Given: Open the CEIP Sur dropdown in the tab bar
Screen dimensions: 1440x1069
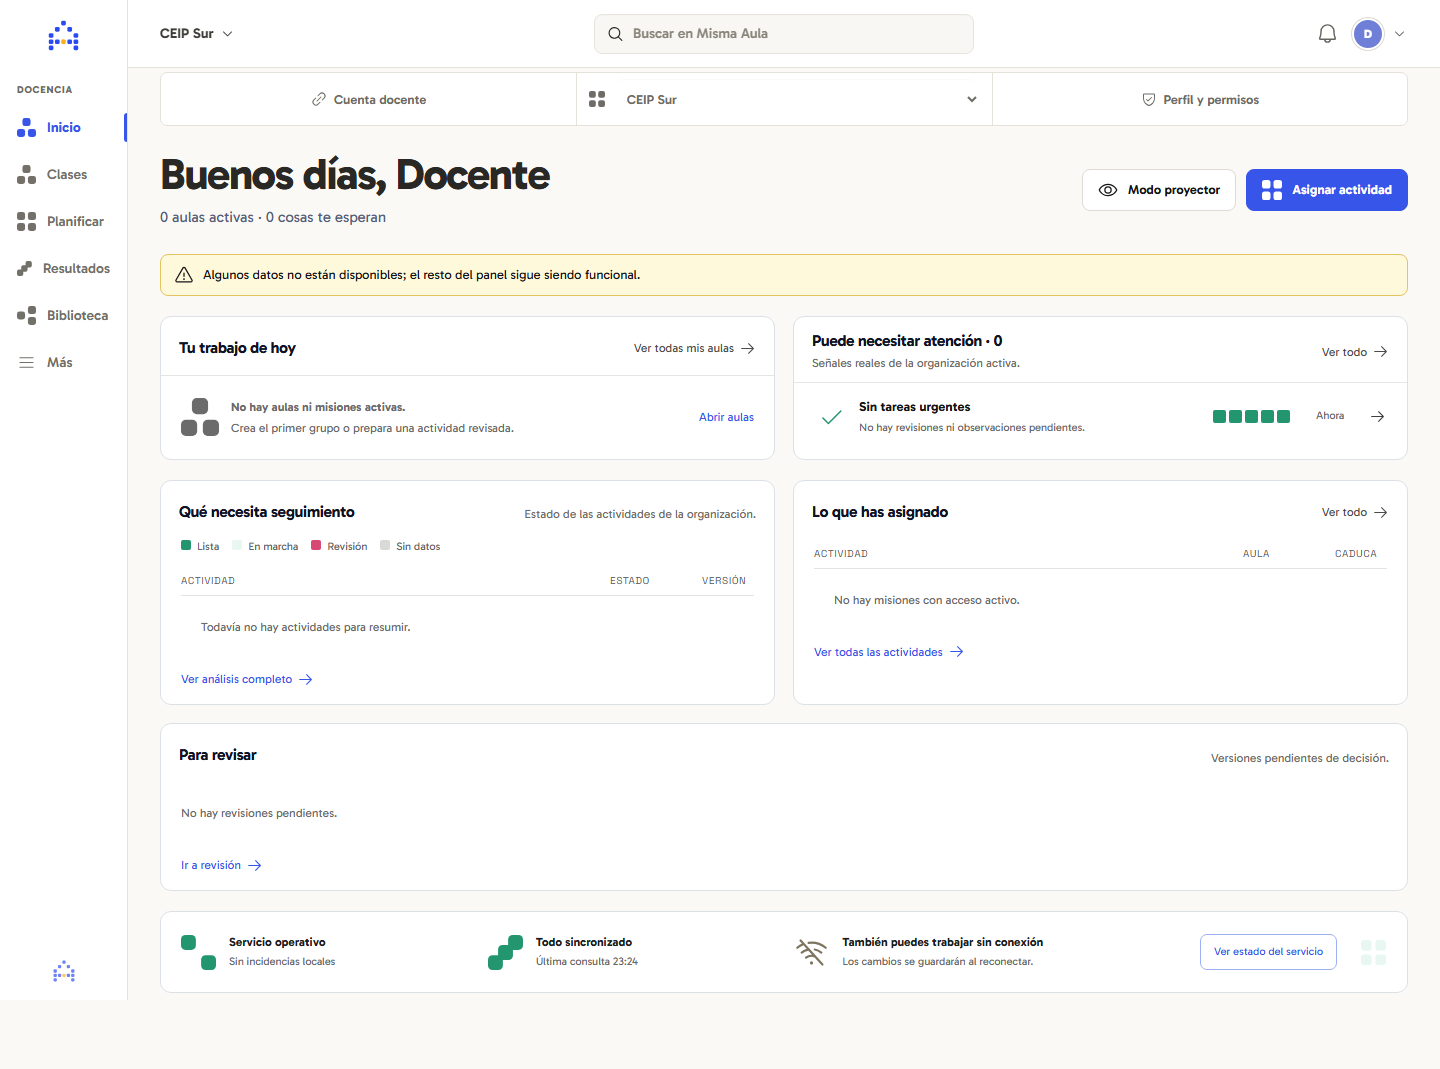Looking at the screenshot, I should pos(784,99).
